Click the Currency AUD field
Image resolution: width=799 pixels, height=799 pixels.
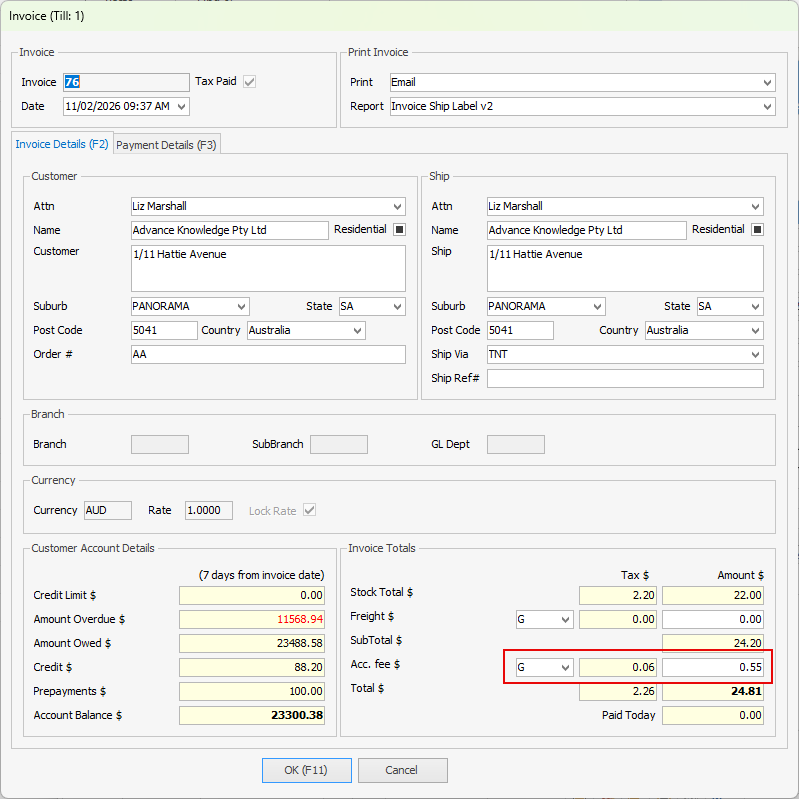coord(108,510)
